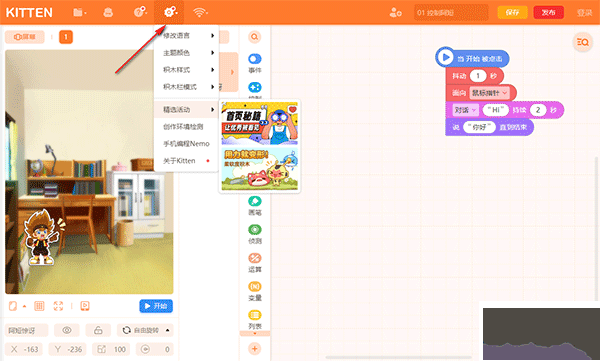Click the sprite name field

pos(26,330)
